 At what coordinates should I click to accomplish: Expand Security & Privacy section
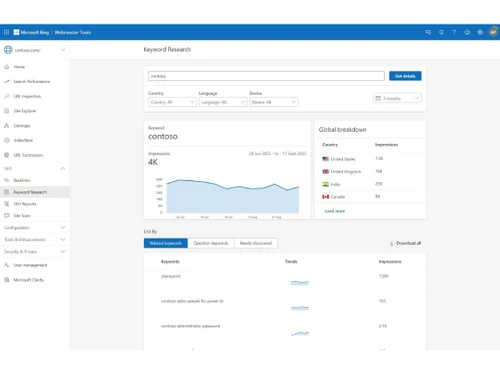63,251
